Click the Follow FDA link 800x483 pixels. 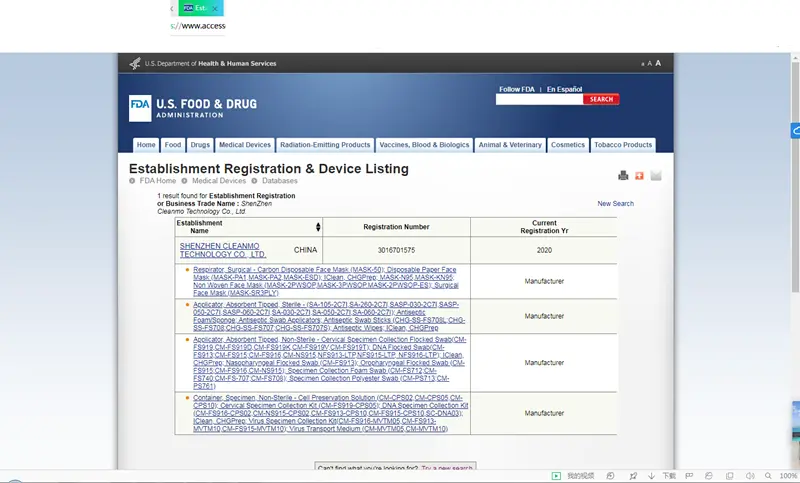[x=517, y=89]
